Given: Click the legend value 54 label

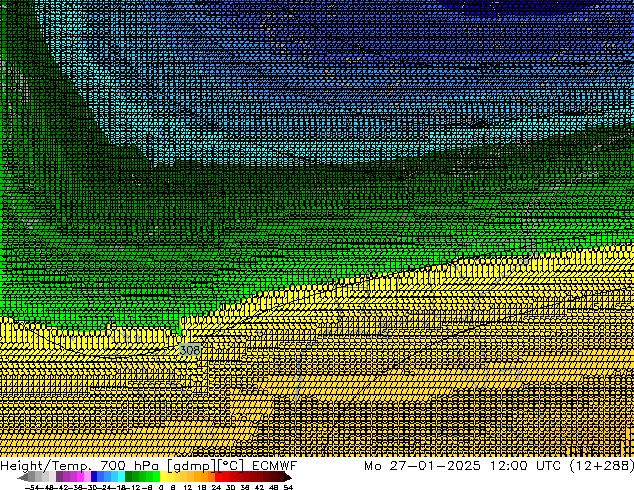Looking at the screenshot, I should click(288, 487).
